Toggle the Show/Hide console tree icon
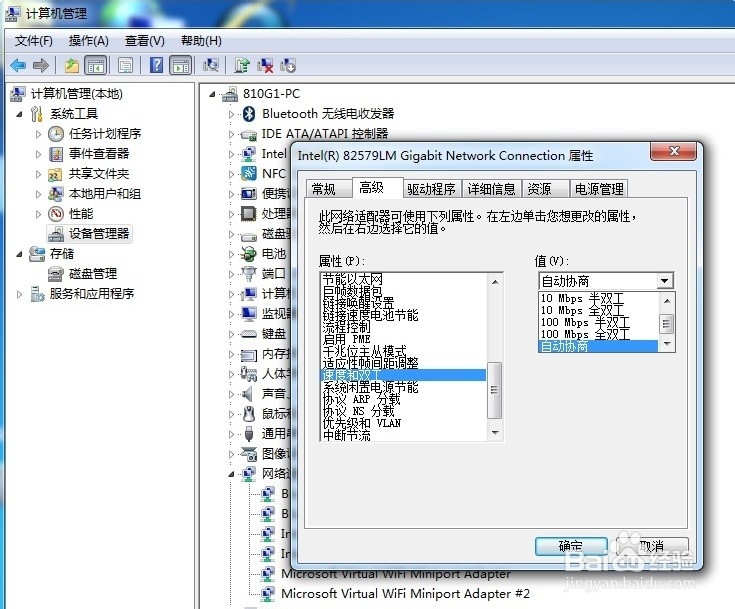The height and width of the screenshot is (609, 735). tap(96, 65)
